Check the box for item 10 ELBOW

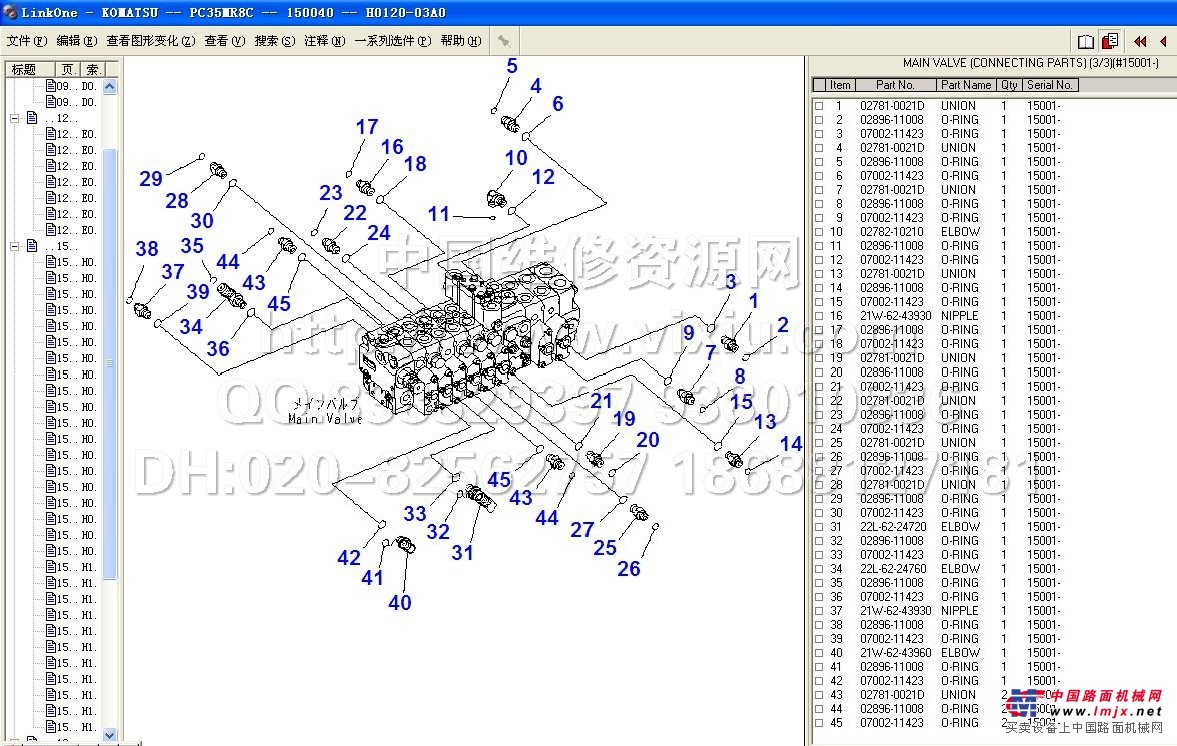pos(819,233)
